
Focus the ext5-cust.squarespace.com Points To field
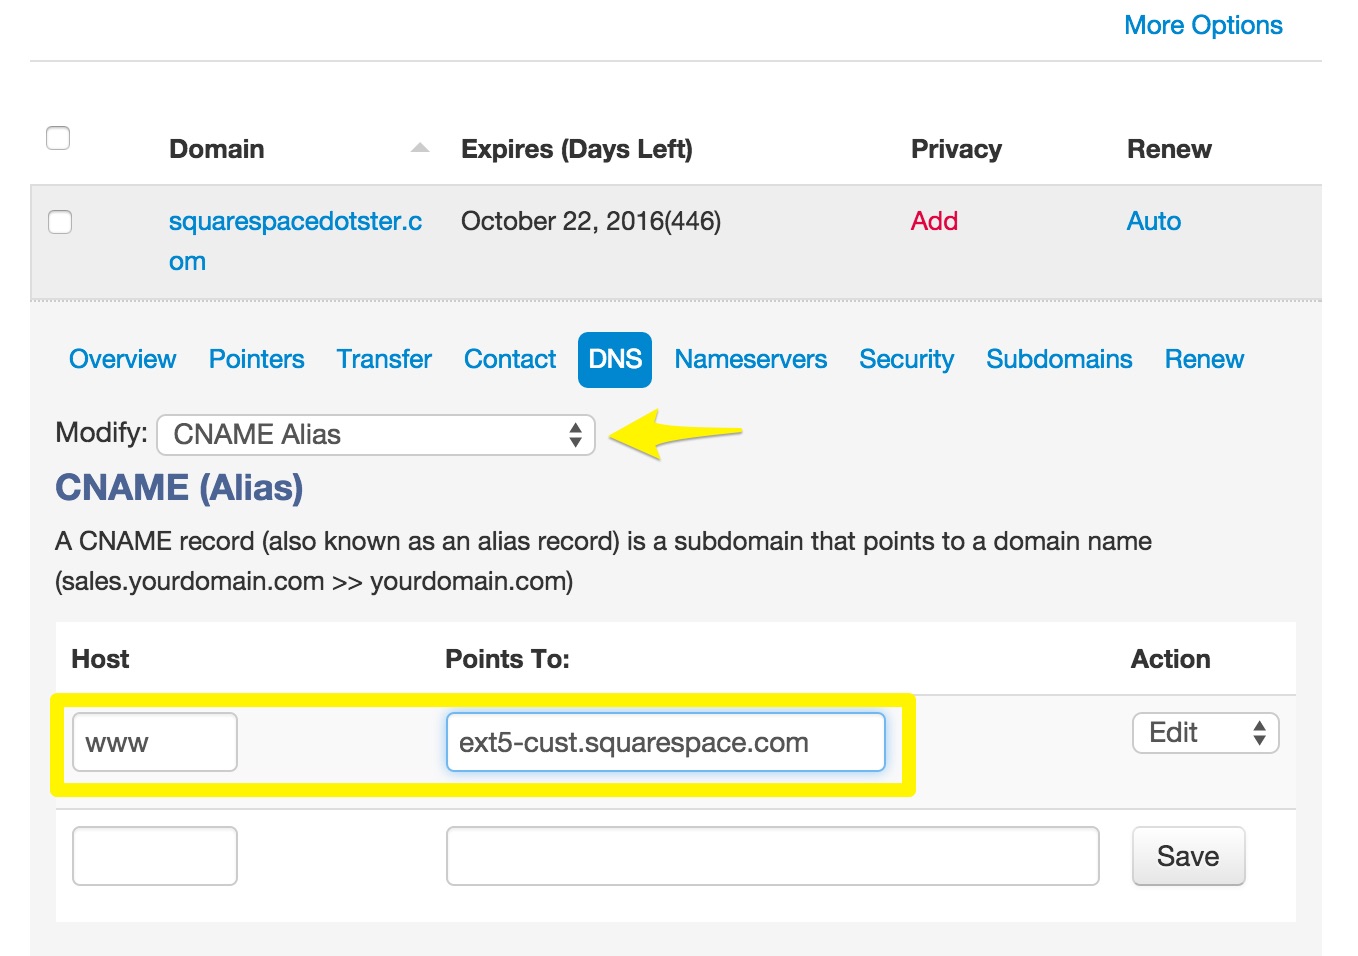click(665, 742)
